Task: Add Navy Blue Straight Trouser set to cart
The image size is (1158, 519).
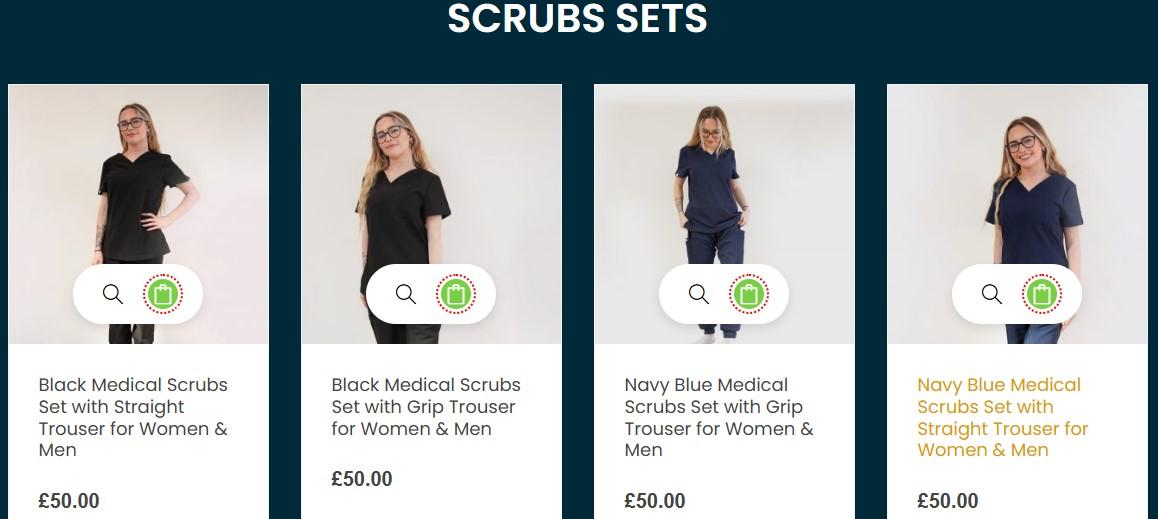Action: pos(1042,294)
